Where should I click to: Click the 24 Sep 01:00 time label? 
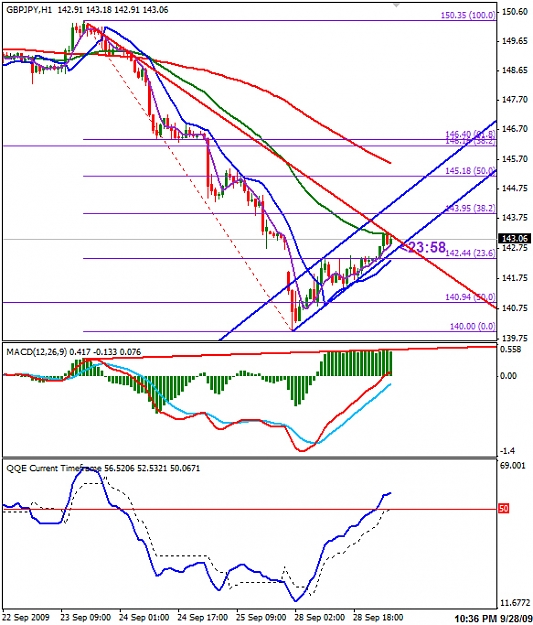point(145,617)
